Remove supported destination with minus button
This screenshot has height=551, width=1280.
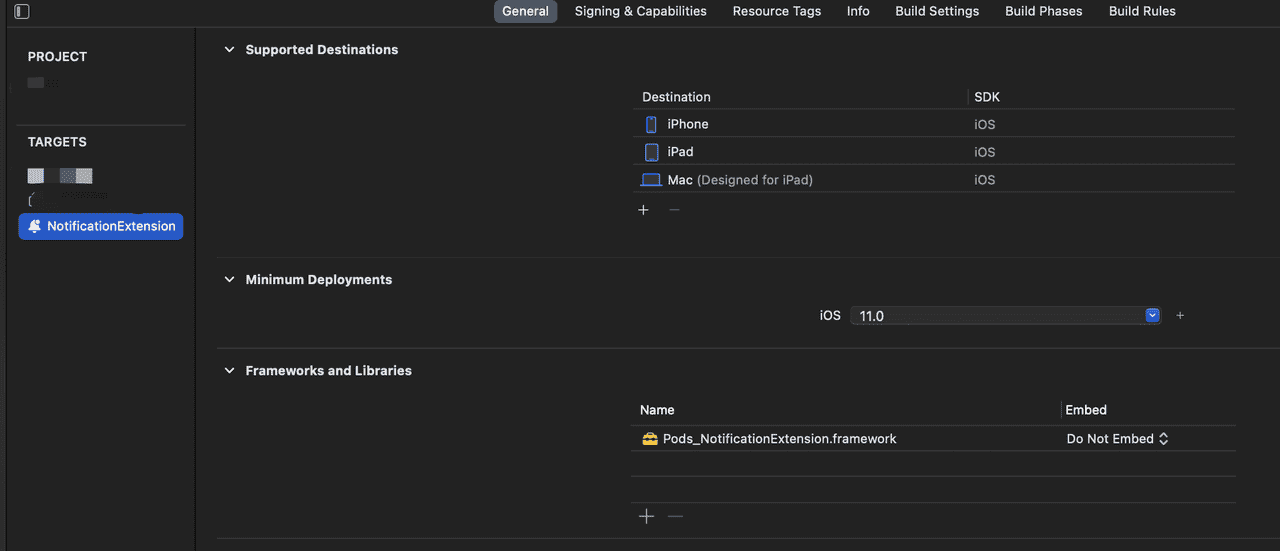(674, 210)
